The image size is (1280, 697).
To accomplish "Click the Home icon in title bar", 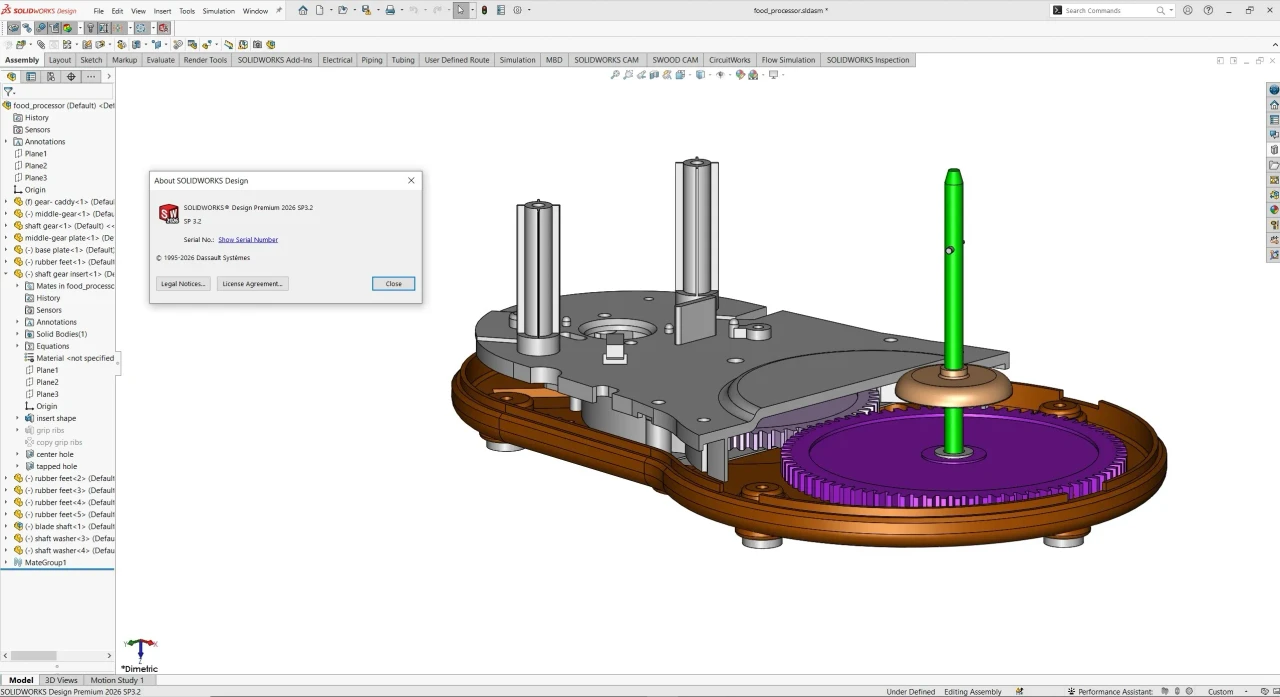I will coord(303,10).
